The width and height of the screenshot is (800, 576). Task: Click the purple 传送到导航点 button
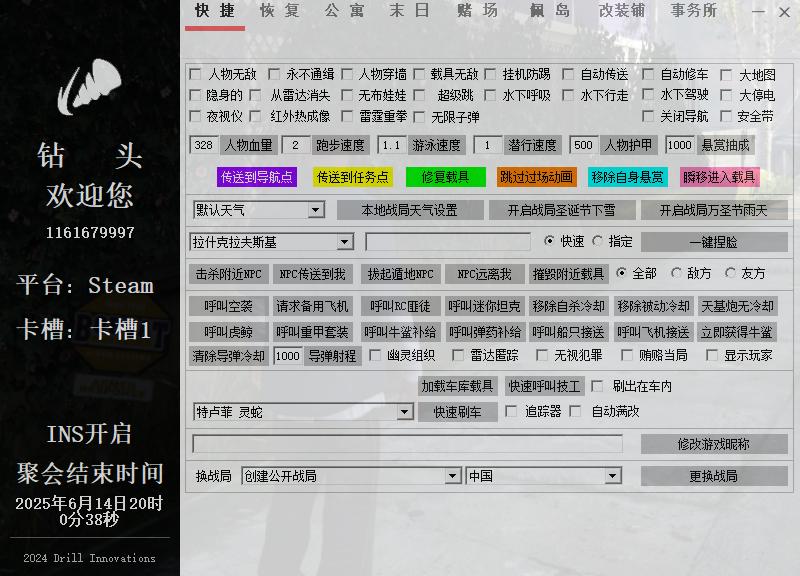click(x=257, y=177)
